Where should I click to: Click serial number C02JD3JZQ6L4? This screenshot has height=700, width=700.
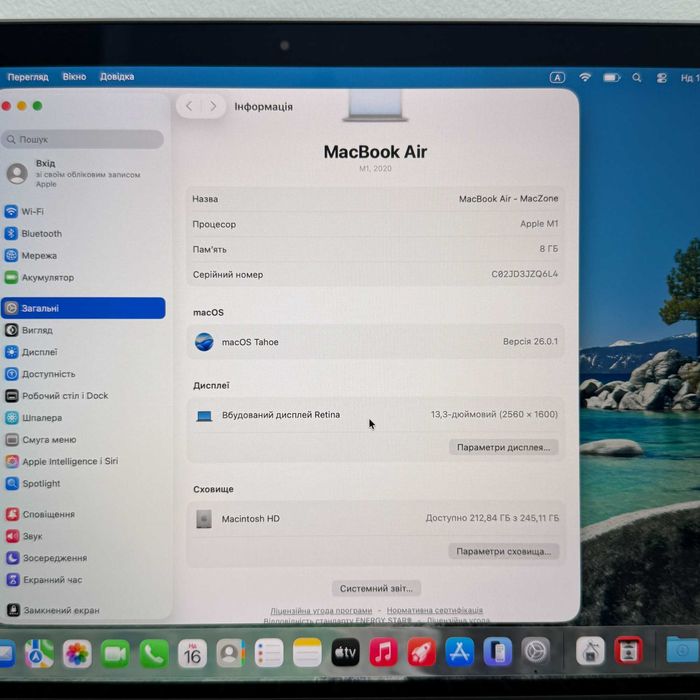tap(524, 274)
